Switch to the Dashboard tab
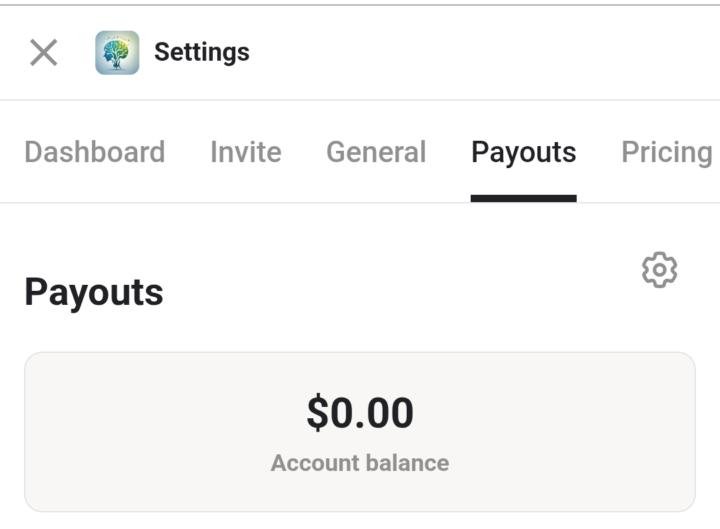The image size is (720, 529). coord(94,152)
